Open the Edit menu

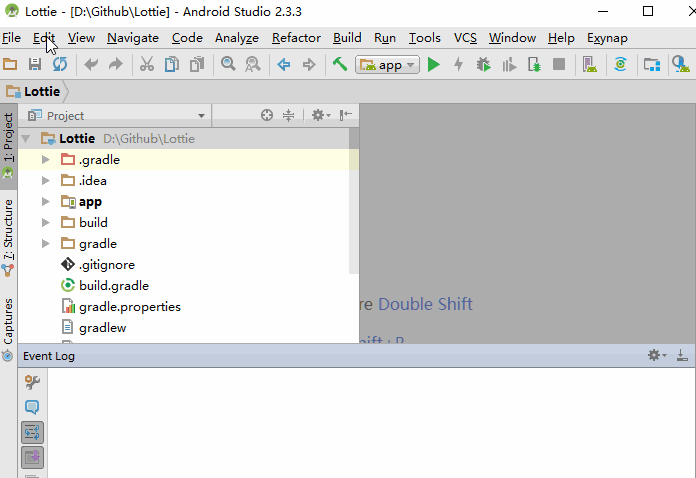44,38
